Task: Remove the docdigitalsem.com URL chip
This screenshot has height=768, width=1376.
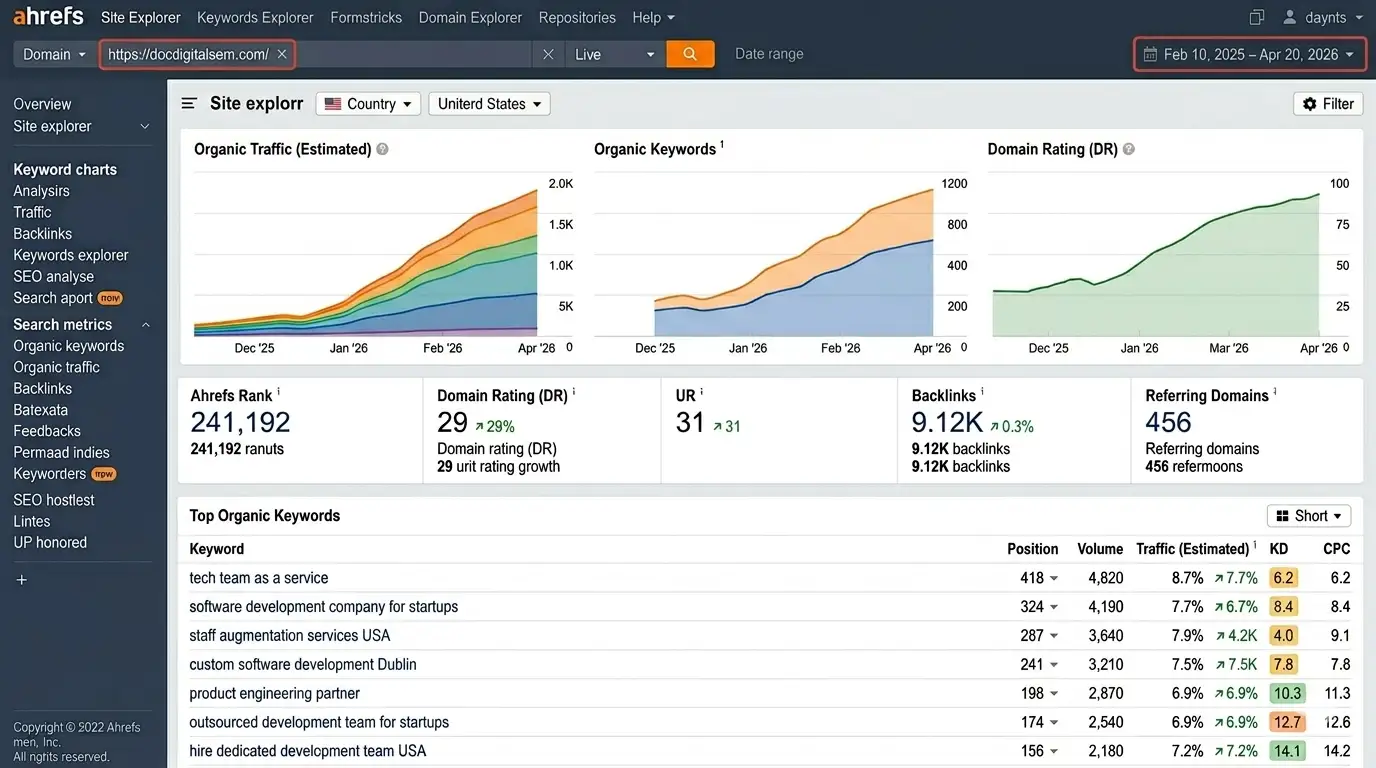Action: pyautogui.click(x=282, y=54)
